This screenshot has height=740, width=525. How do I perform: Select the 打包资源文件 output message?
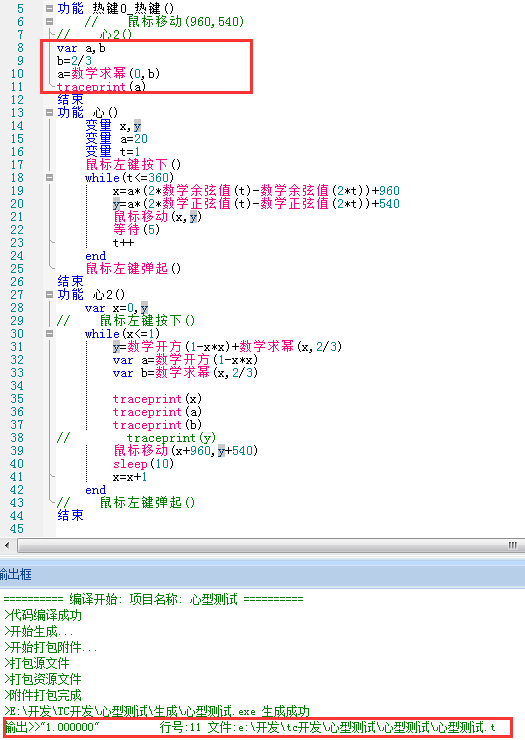click(x=43, y=679)
